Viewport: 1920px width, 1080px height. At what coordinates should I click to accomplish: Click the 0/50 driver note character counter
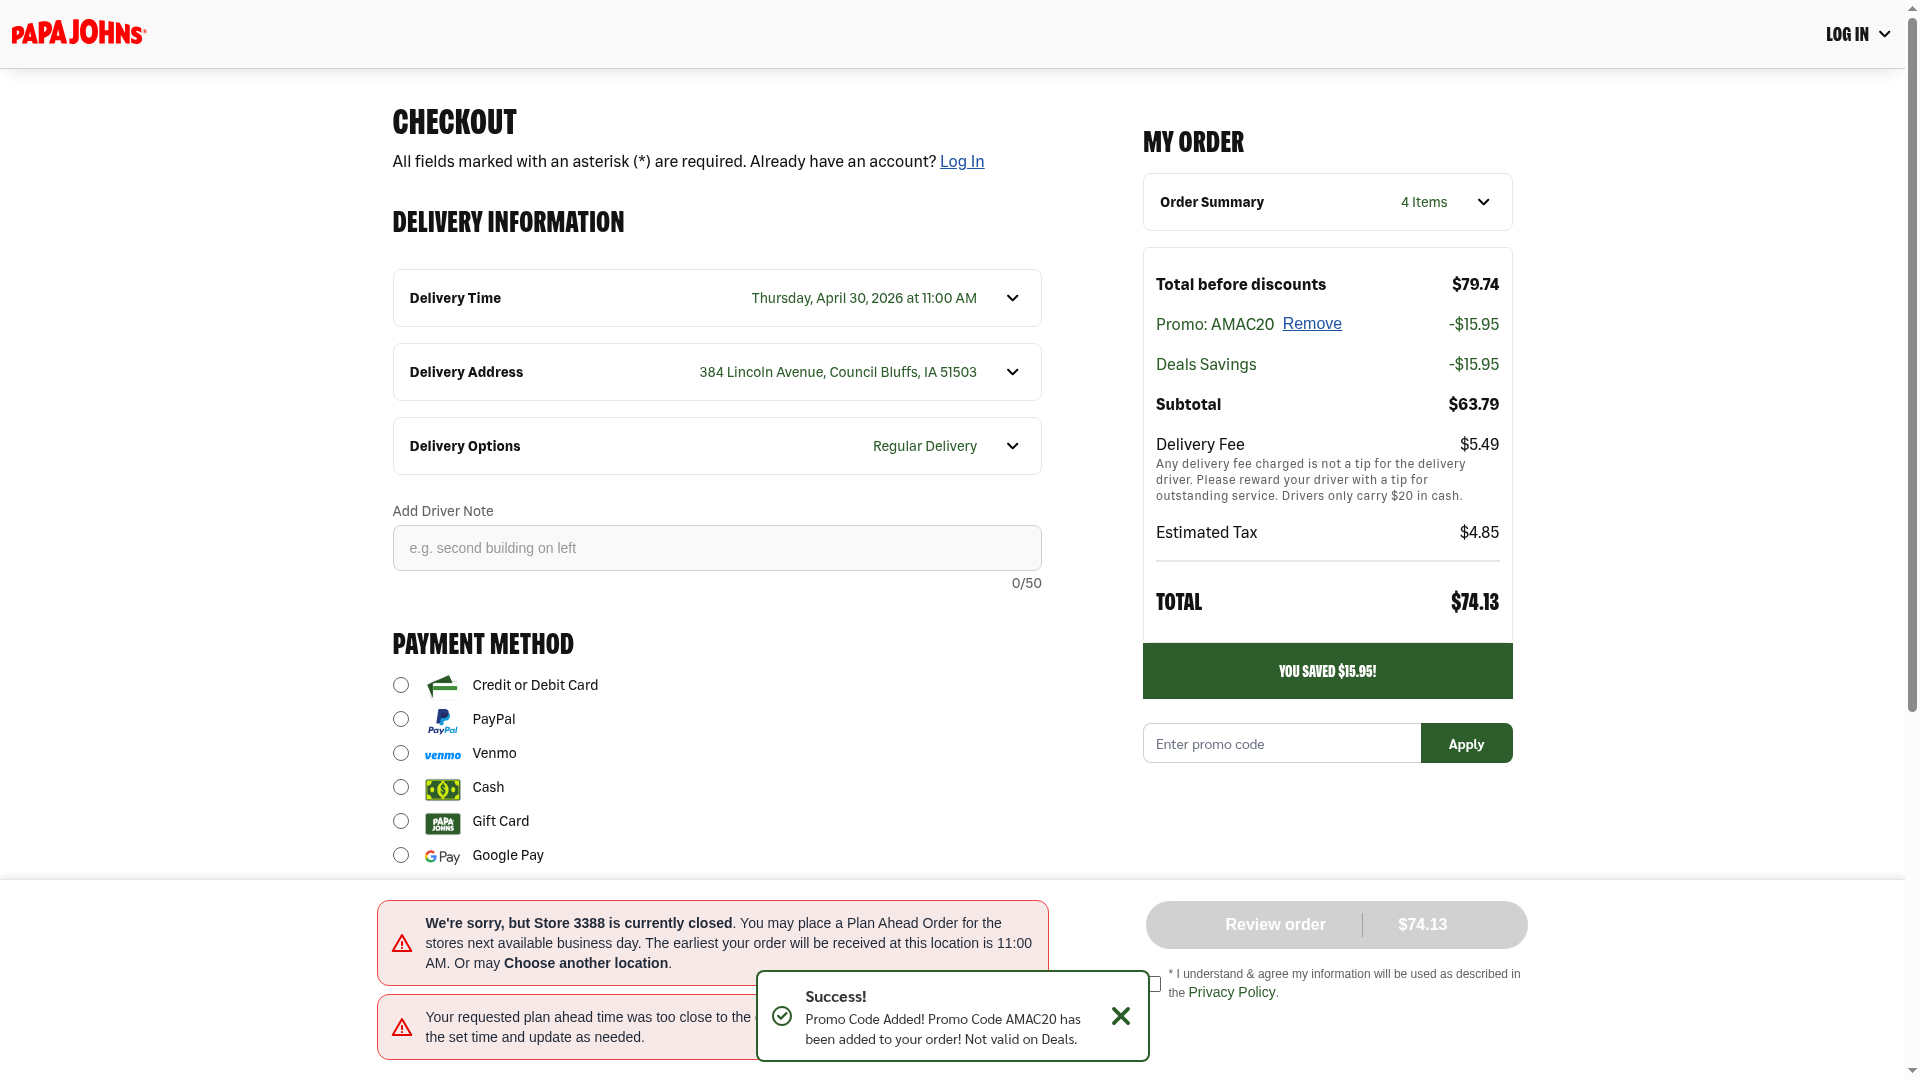1027,583
